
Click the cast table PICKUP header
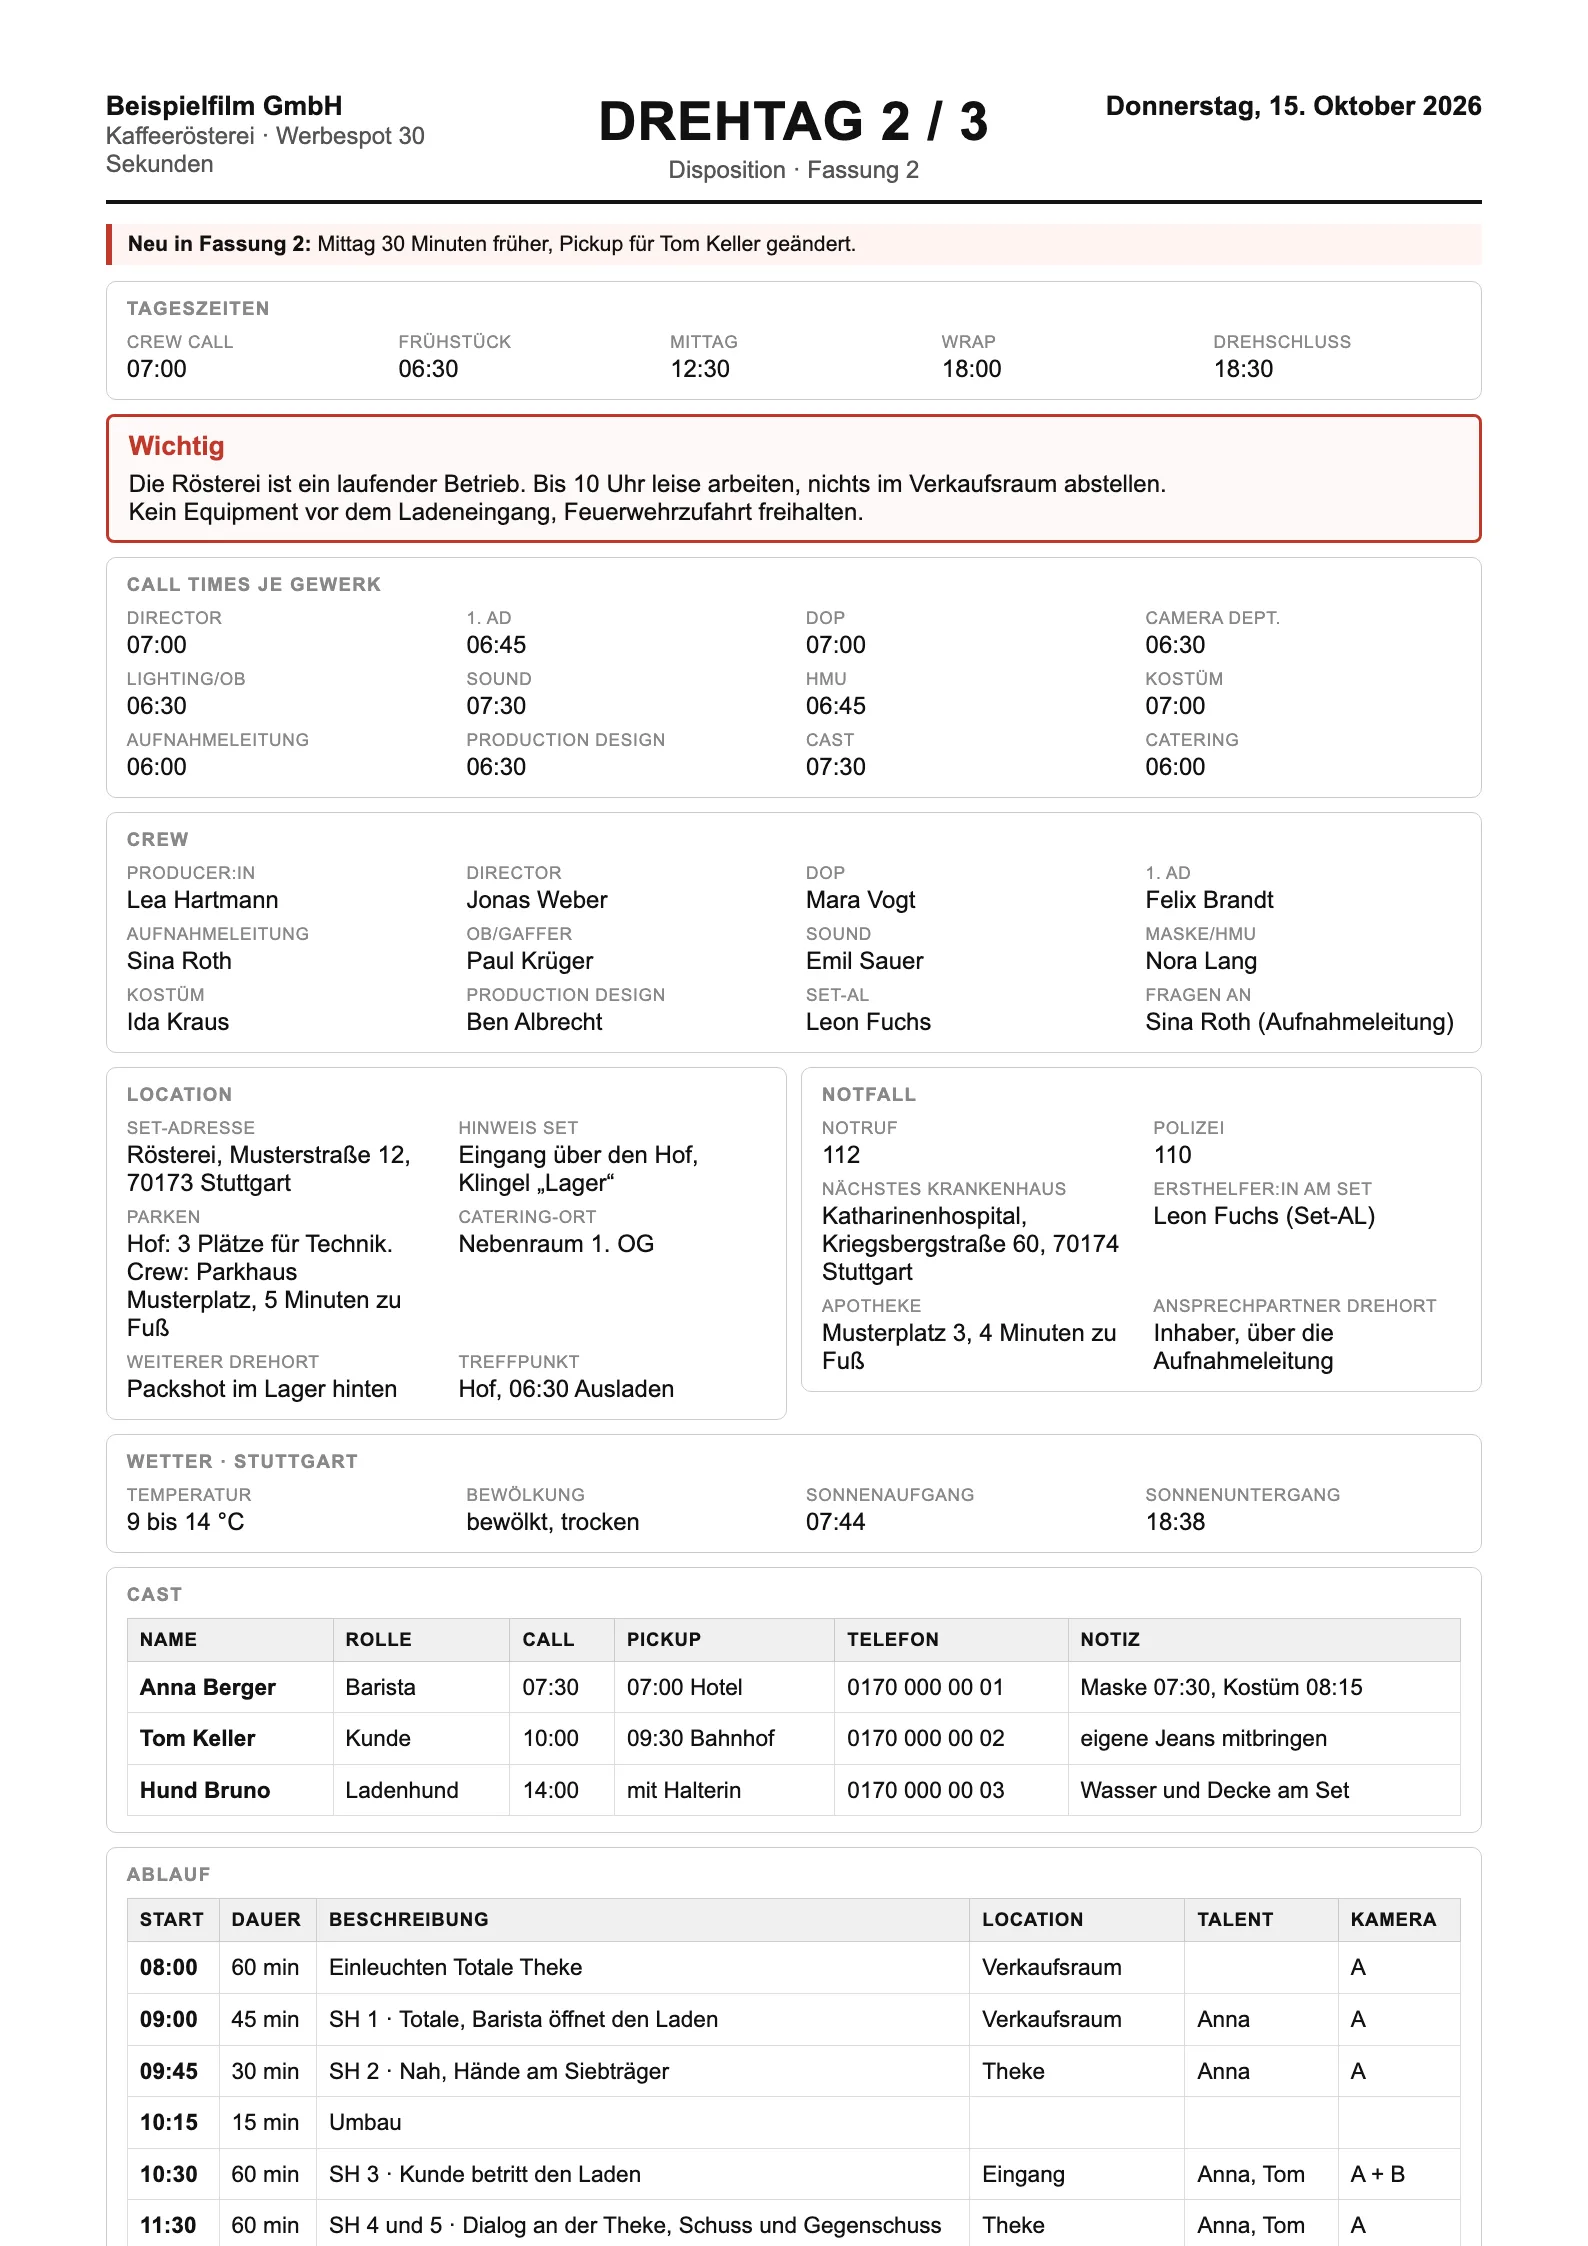pos(664,1640)
